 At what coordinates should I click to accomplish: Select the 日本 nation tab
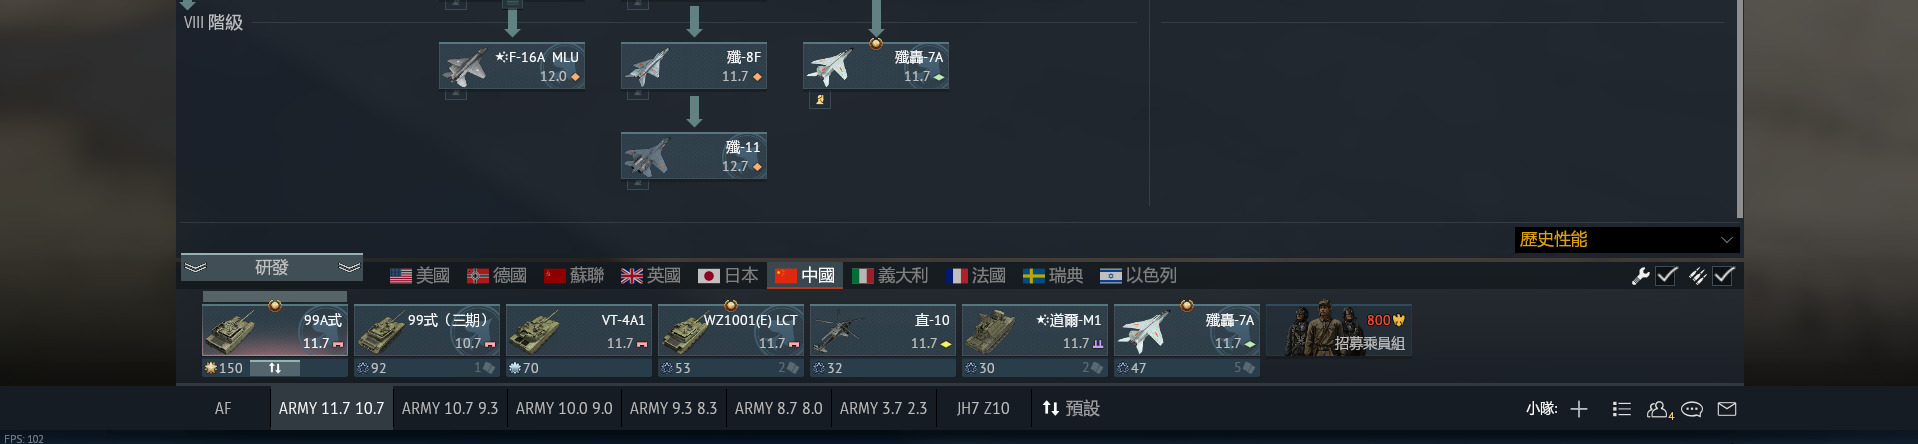tap(728, 275)
